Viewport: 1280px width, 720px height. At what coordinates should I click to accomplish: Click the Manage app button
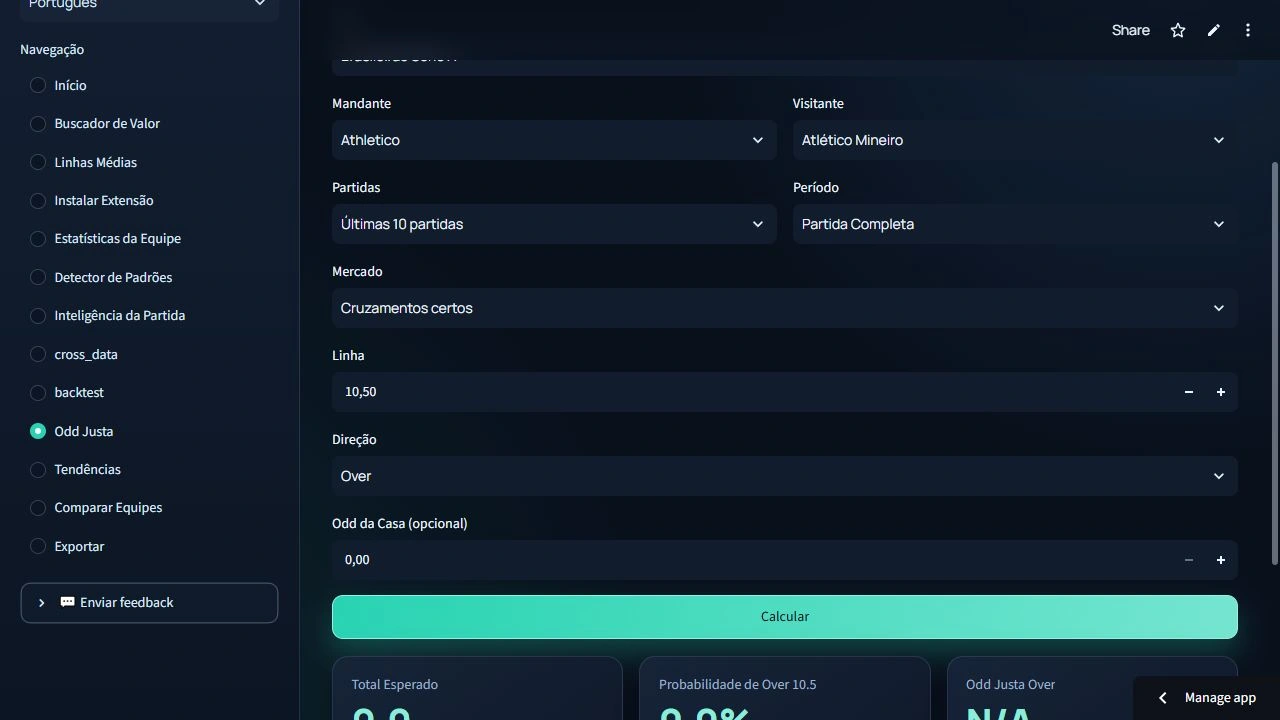click(1207, 698)
